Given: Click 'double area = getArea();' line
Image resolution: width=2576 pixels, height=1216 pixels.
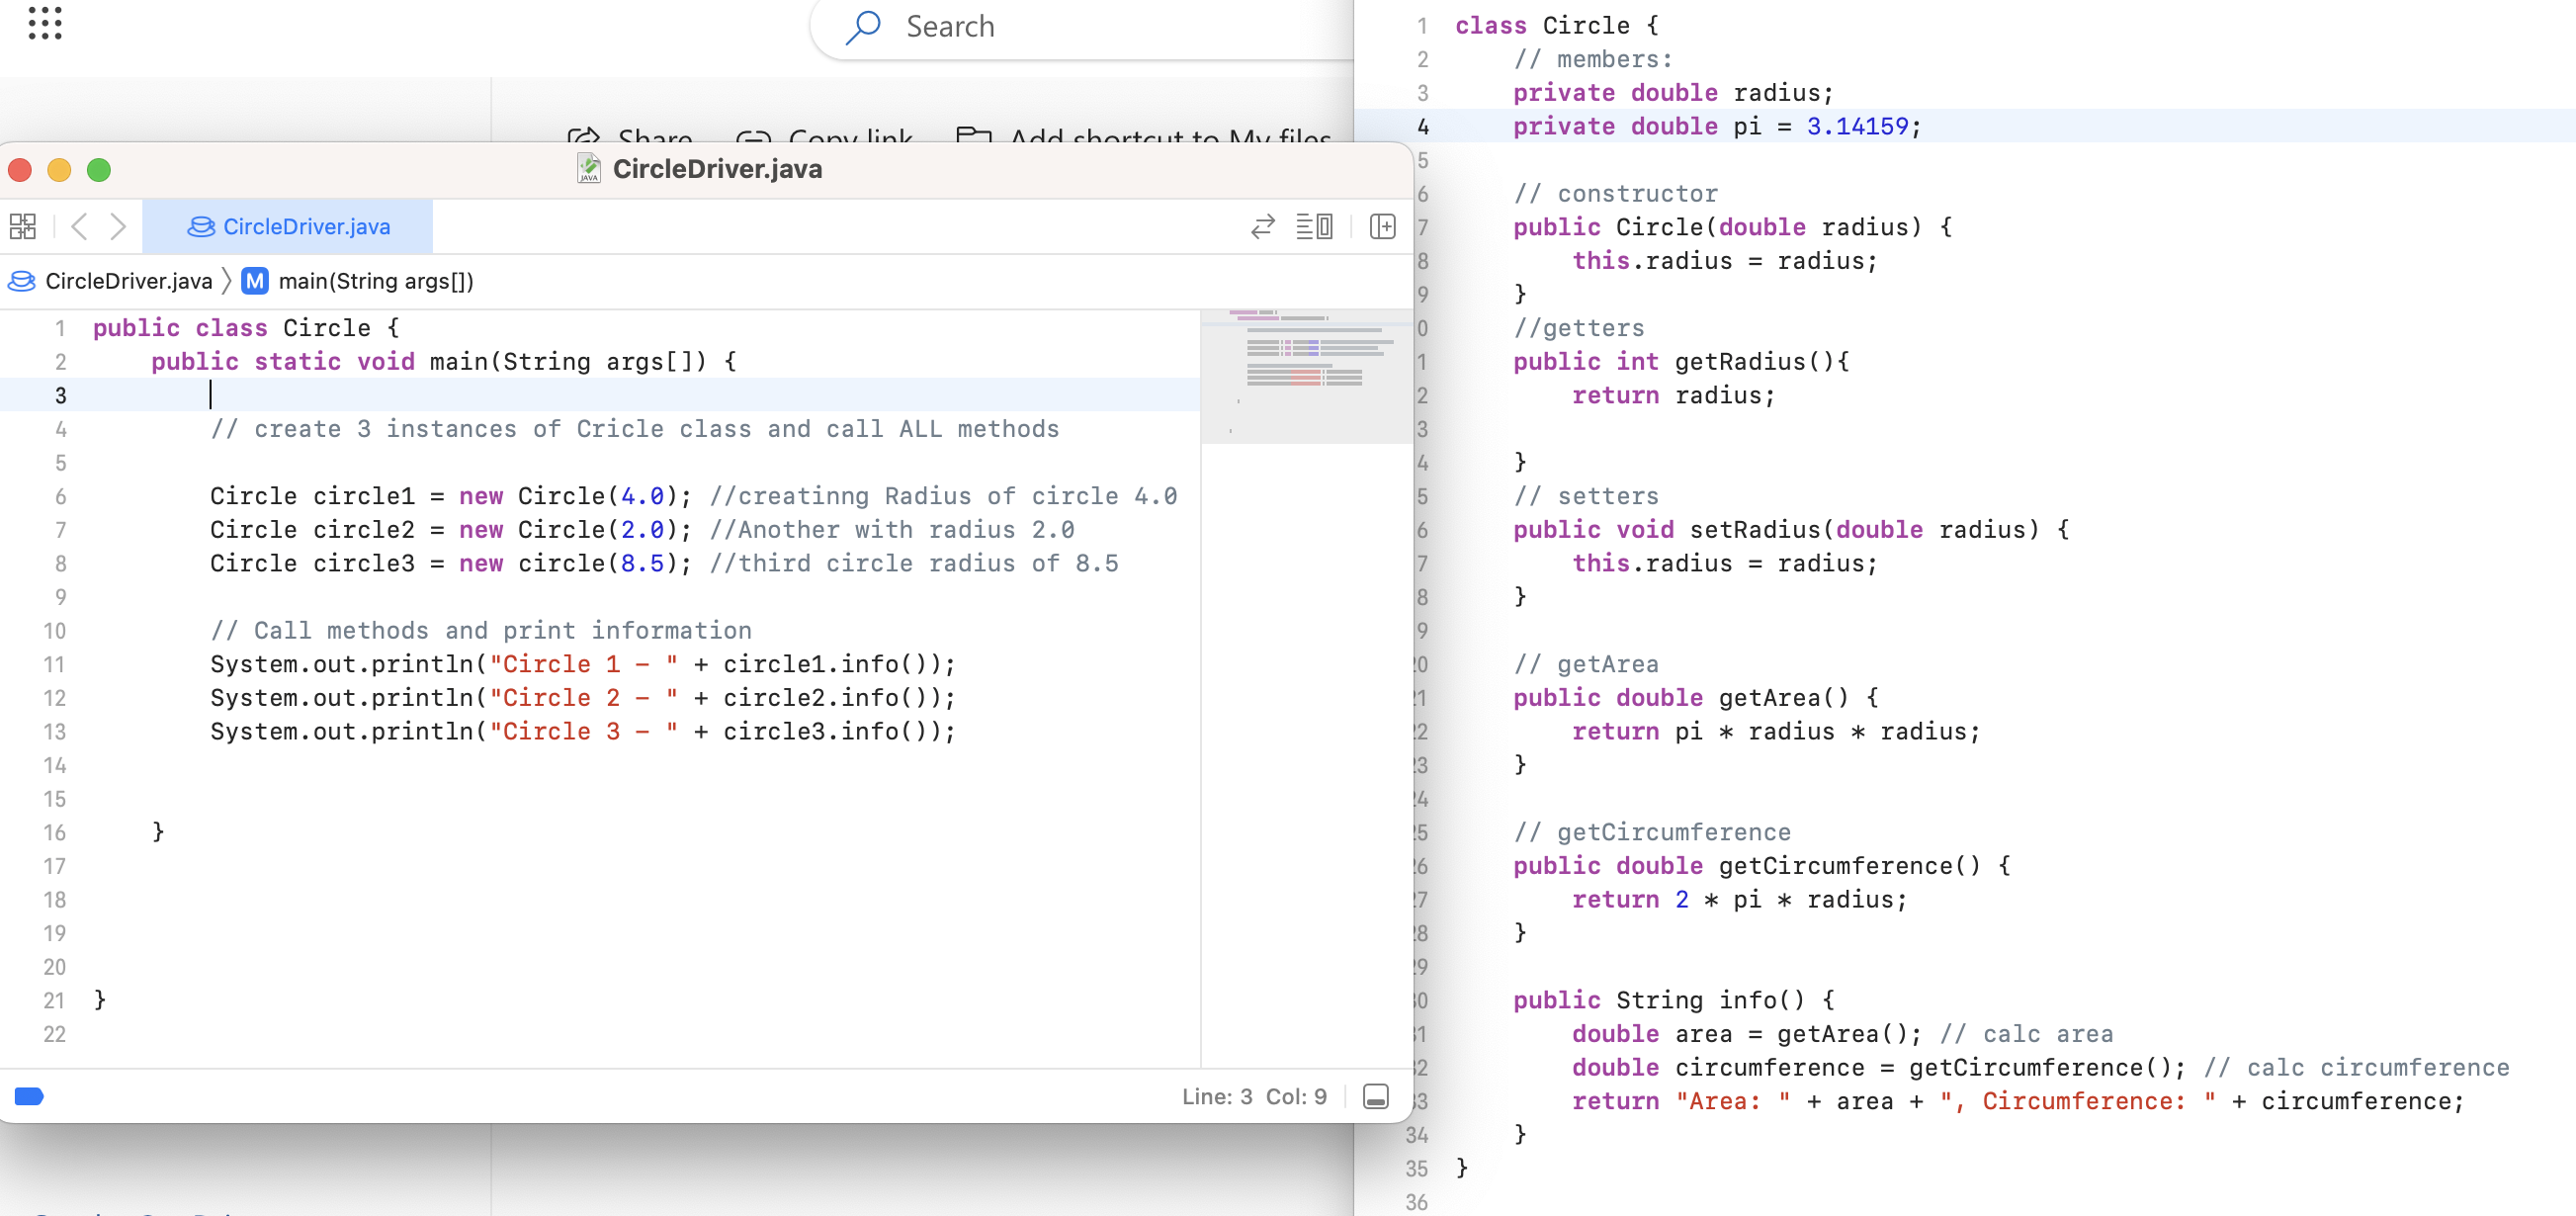Looking at the screenshot, I should [1746, 1035].
